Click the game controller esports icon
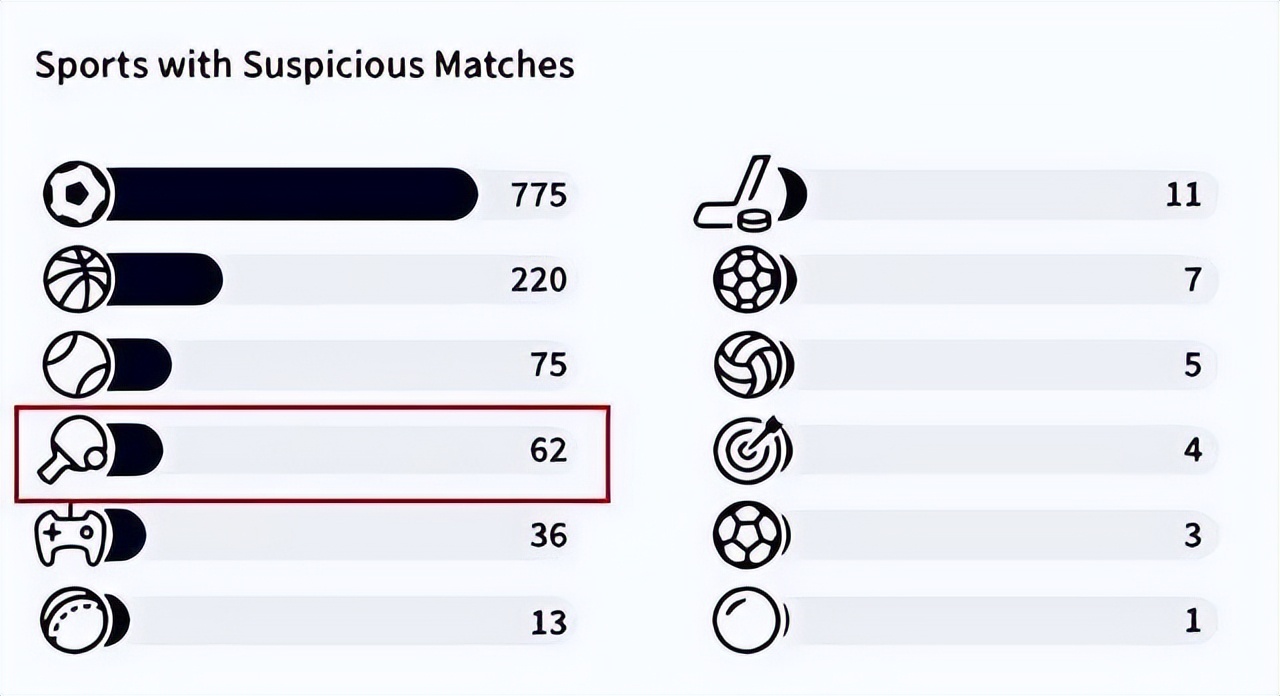 point(71,536)
